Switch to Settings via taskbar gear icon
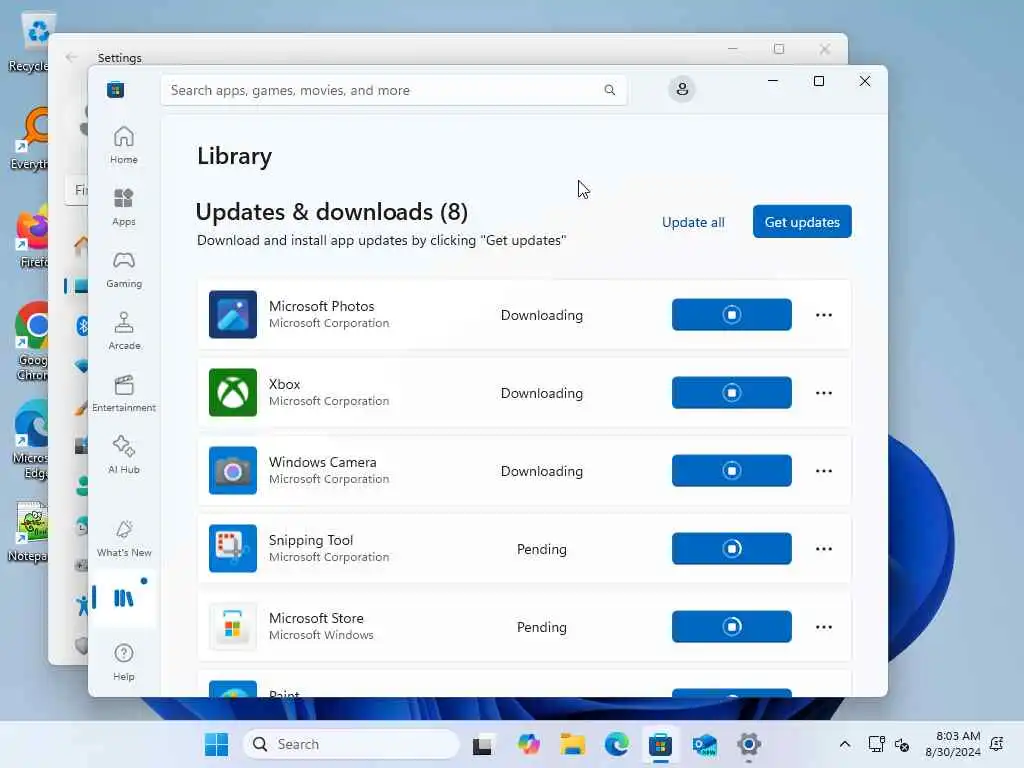Image resolution: width=1024 pixels, height=768 pixels. pos(749,744)
